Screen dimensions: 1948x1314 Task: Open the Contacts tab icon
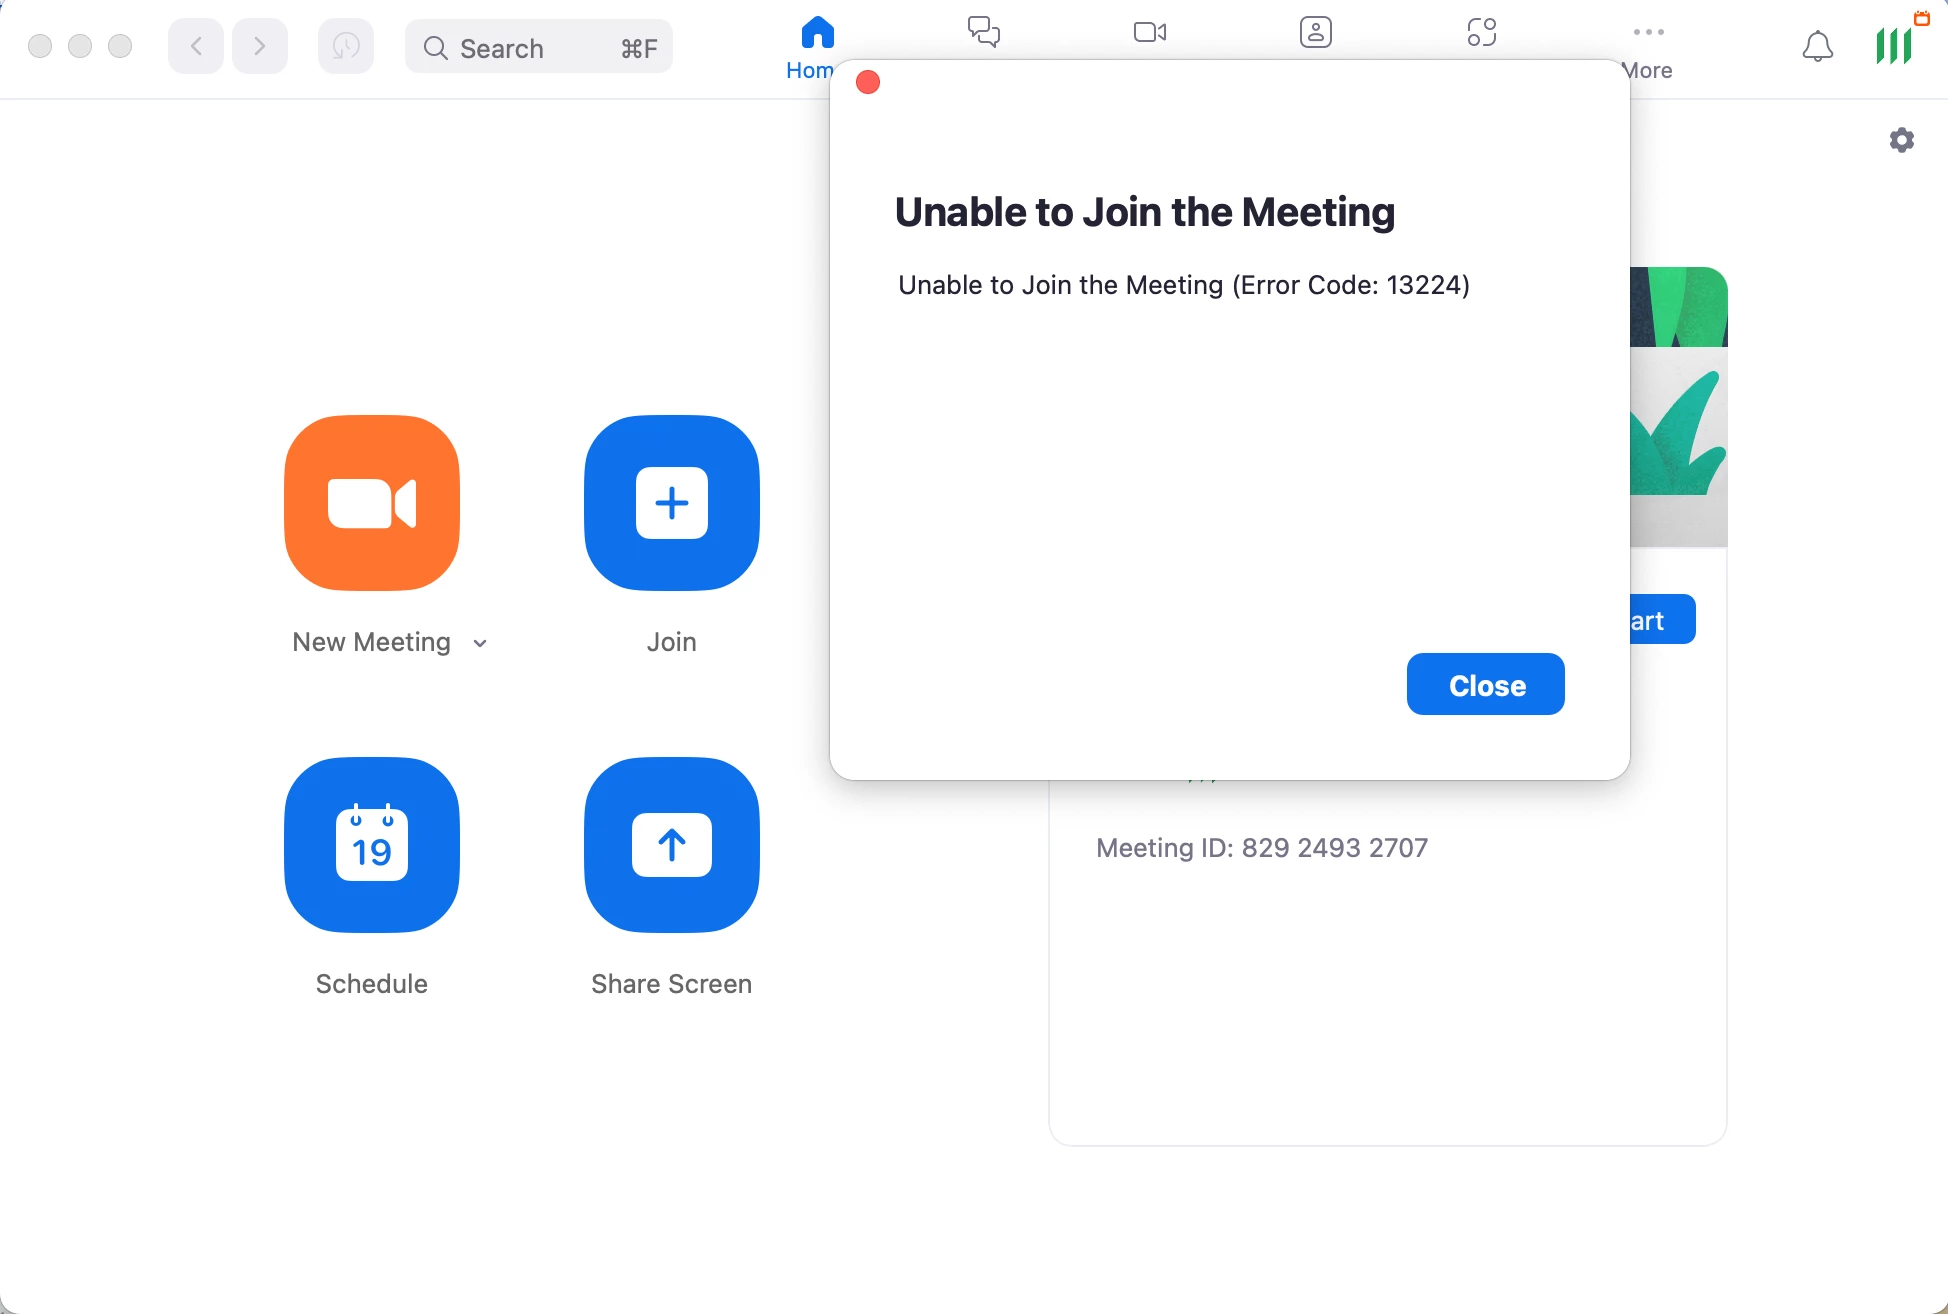pos(1316,33)
